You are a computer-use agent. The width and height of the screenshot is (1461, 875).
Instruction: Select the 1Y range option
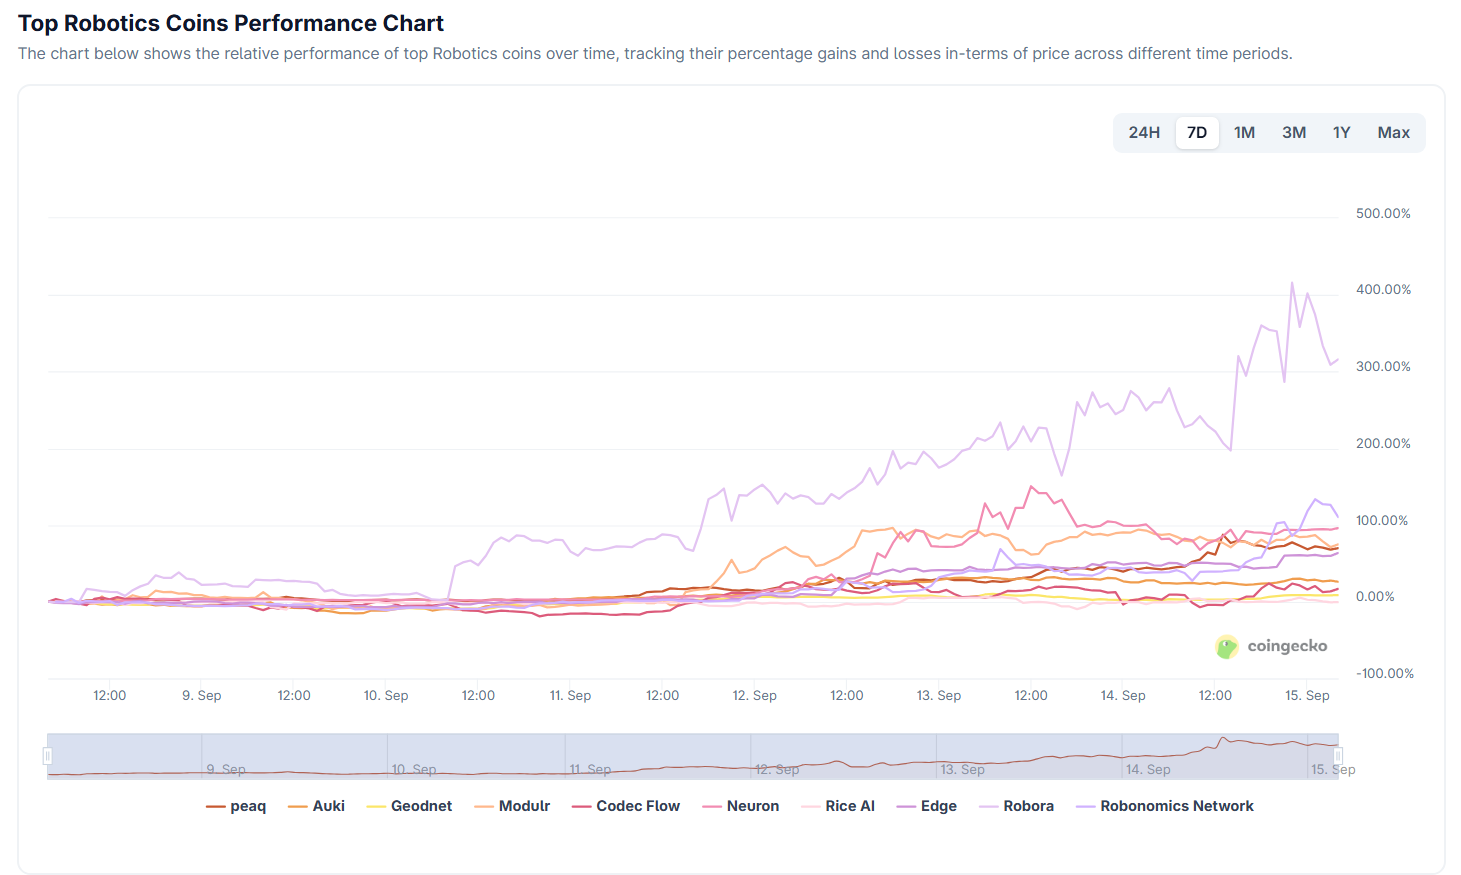[x=1342, y=133]
